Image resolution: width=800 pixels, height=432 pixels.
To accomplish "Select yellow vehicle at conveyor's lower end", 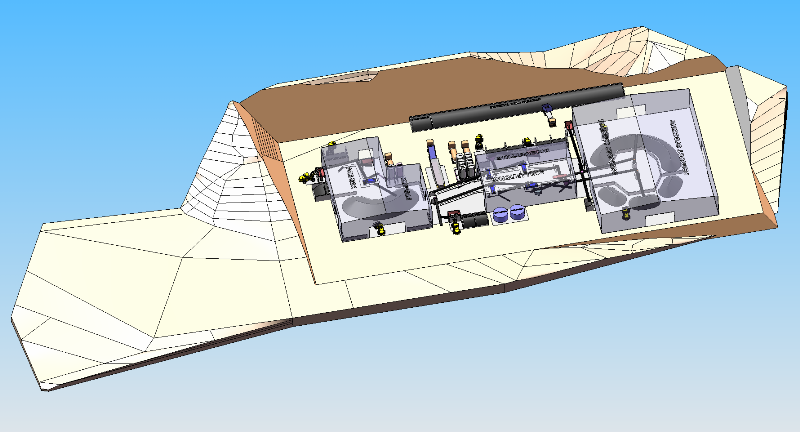I will click(x=456, y=225).
